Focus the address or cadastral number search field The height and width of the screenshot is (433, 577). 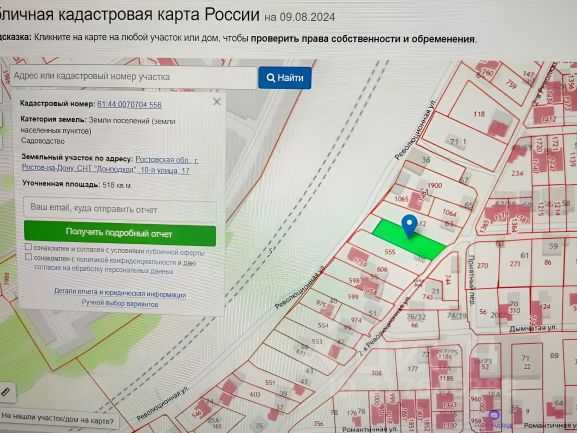click(133, 77)
